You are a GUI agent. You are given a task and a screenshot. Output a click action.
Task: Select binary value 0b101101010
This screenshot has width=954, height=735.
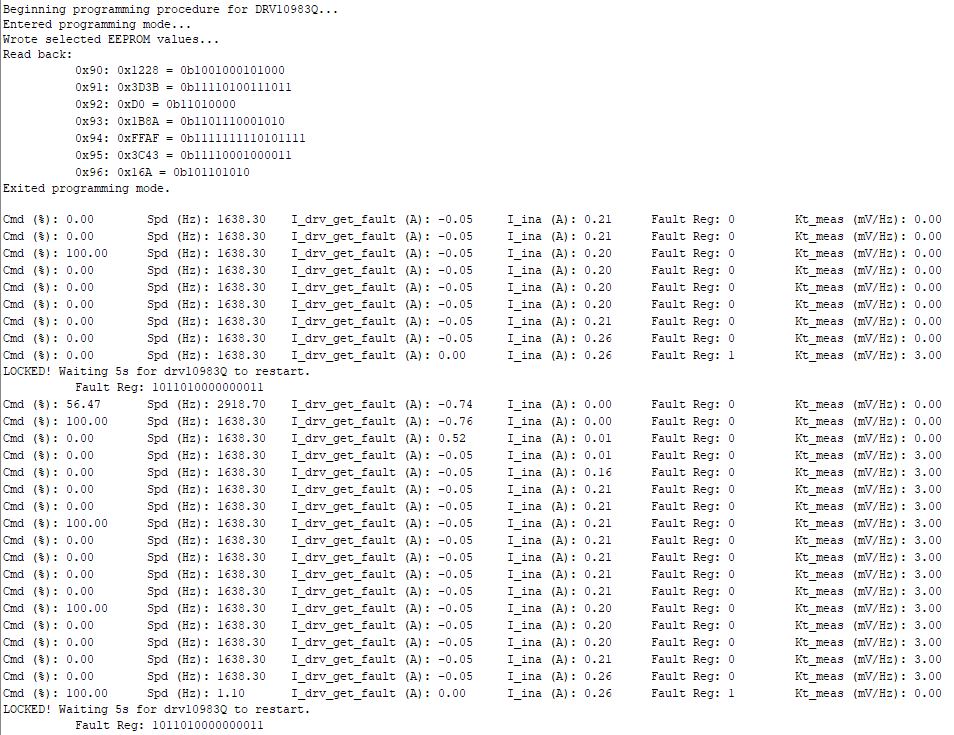(212, 173)
